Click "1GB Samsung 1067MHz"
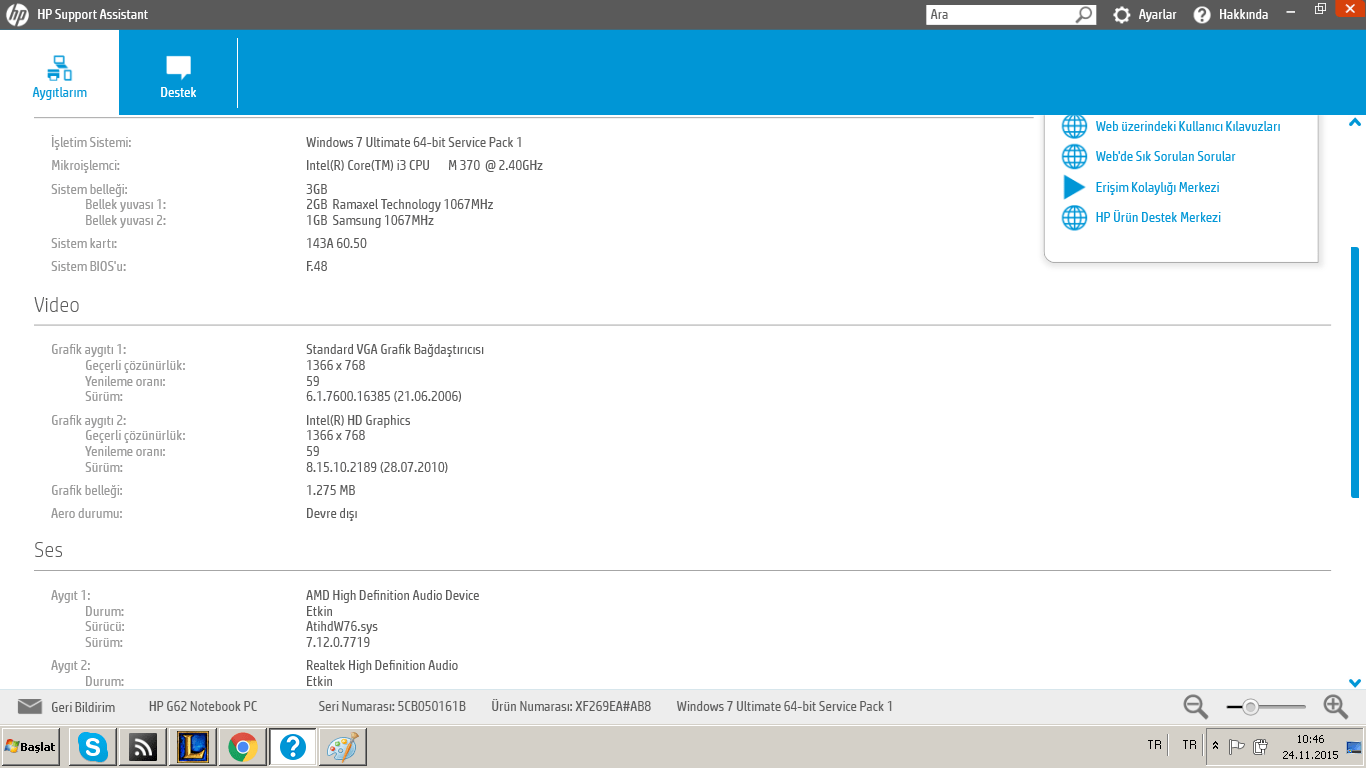1366x768 pixels. pos(370,221)
